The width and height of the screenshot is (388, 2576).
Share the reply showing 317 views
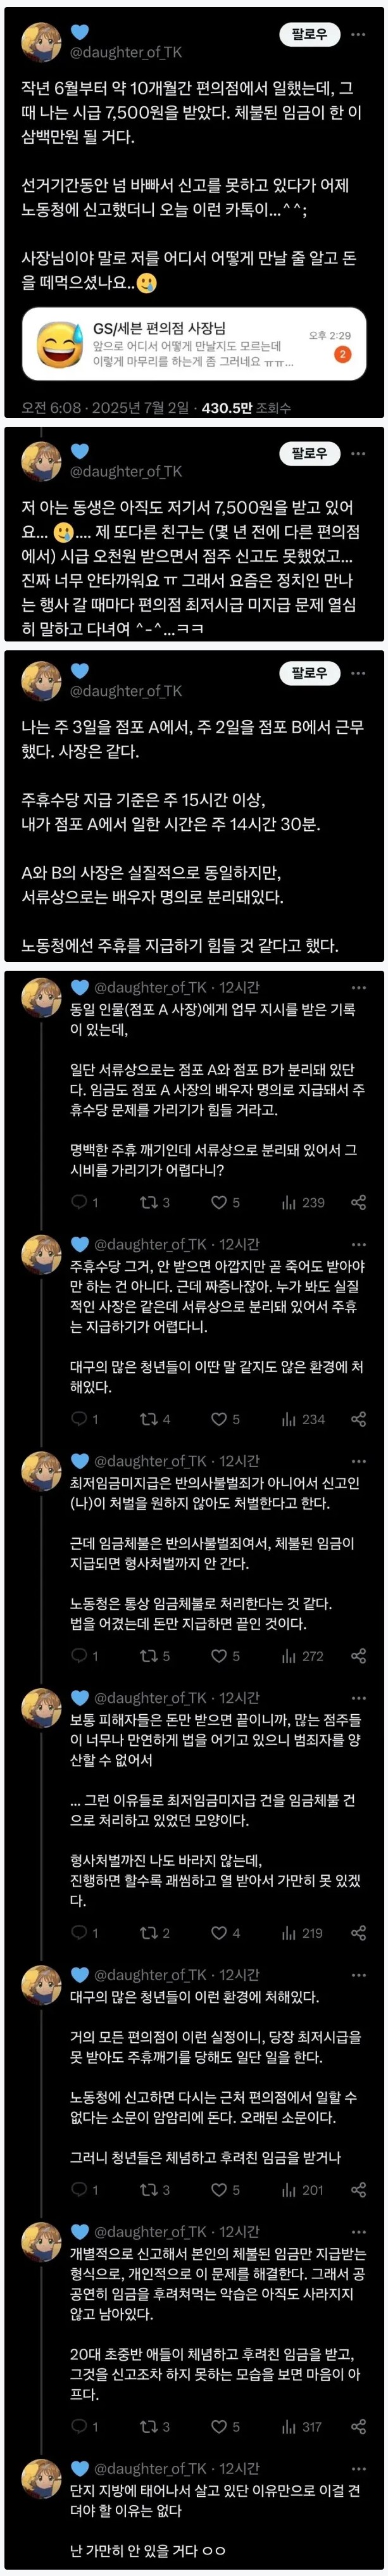click(x=358, y=2427)
